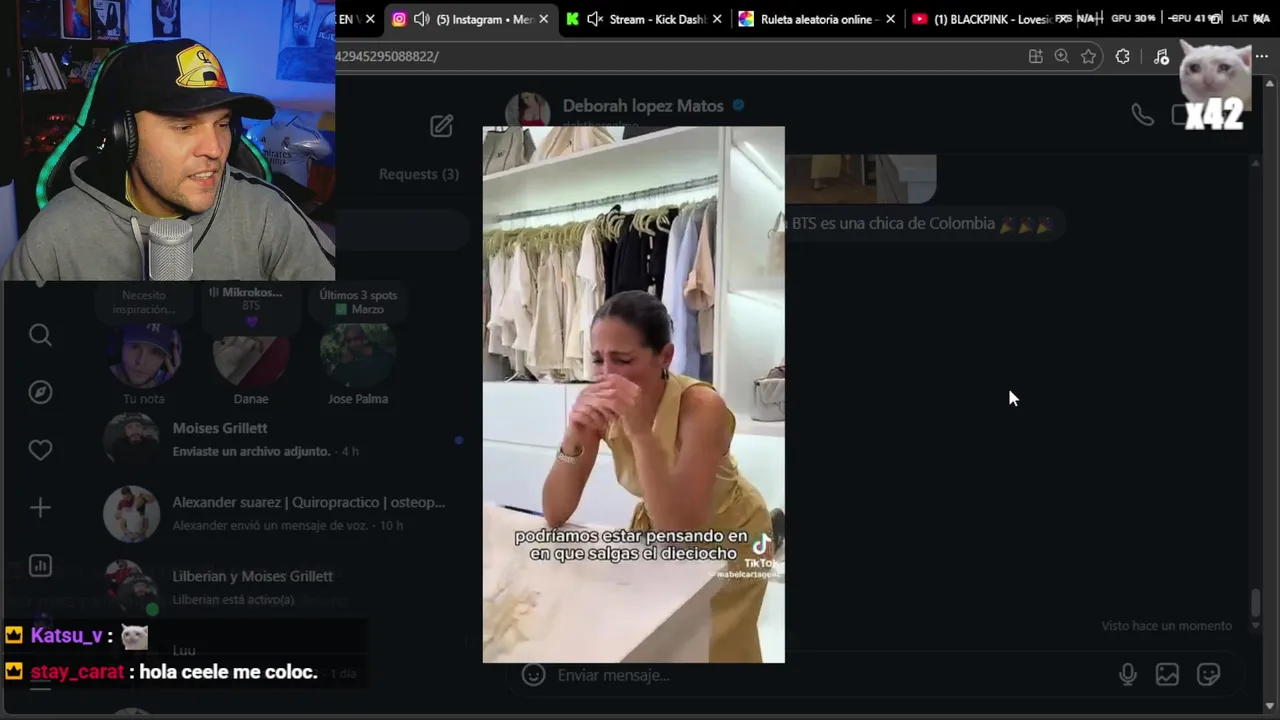
Task: Switch to the Instagram tab
Action: tap(470, 19)
